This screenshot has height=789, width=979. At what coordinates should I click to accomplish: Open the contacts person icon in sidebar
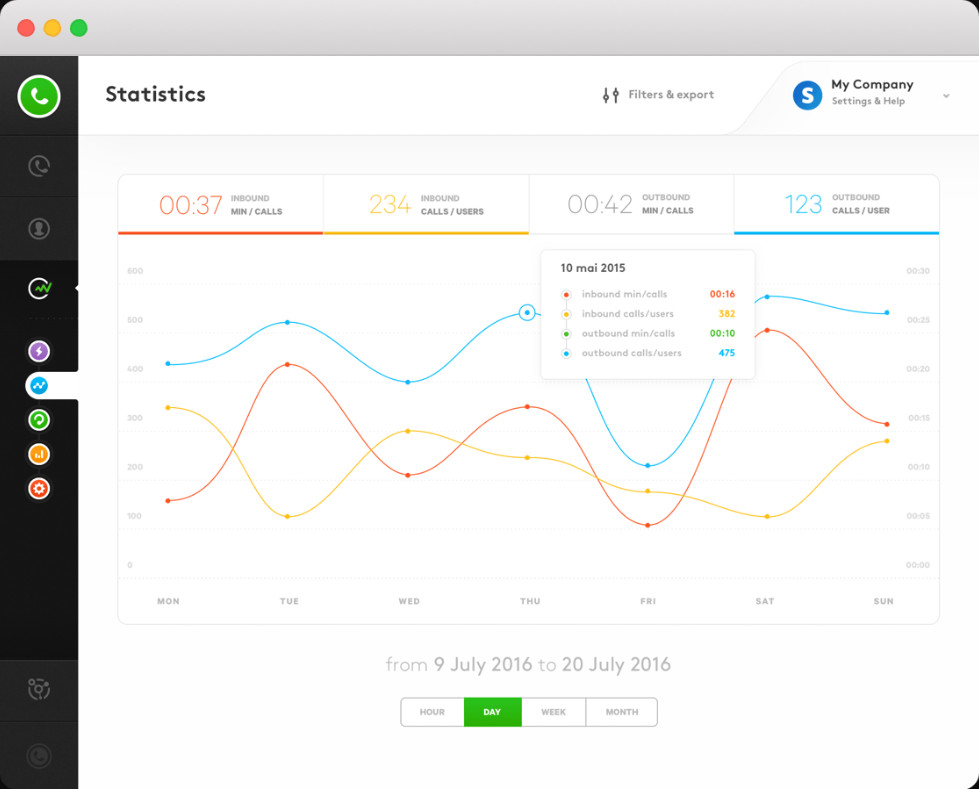pos(39,228)
